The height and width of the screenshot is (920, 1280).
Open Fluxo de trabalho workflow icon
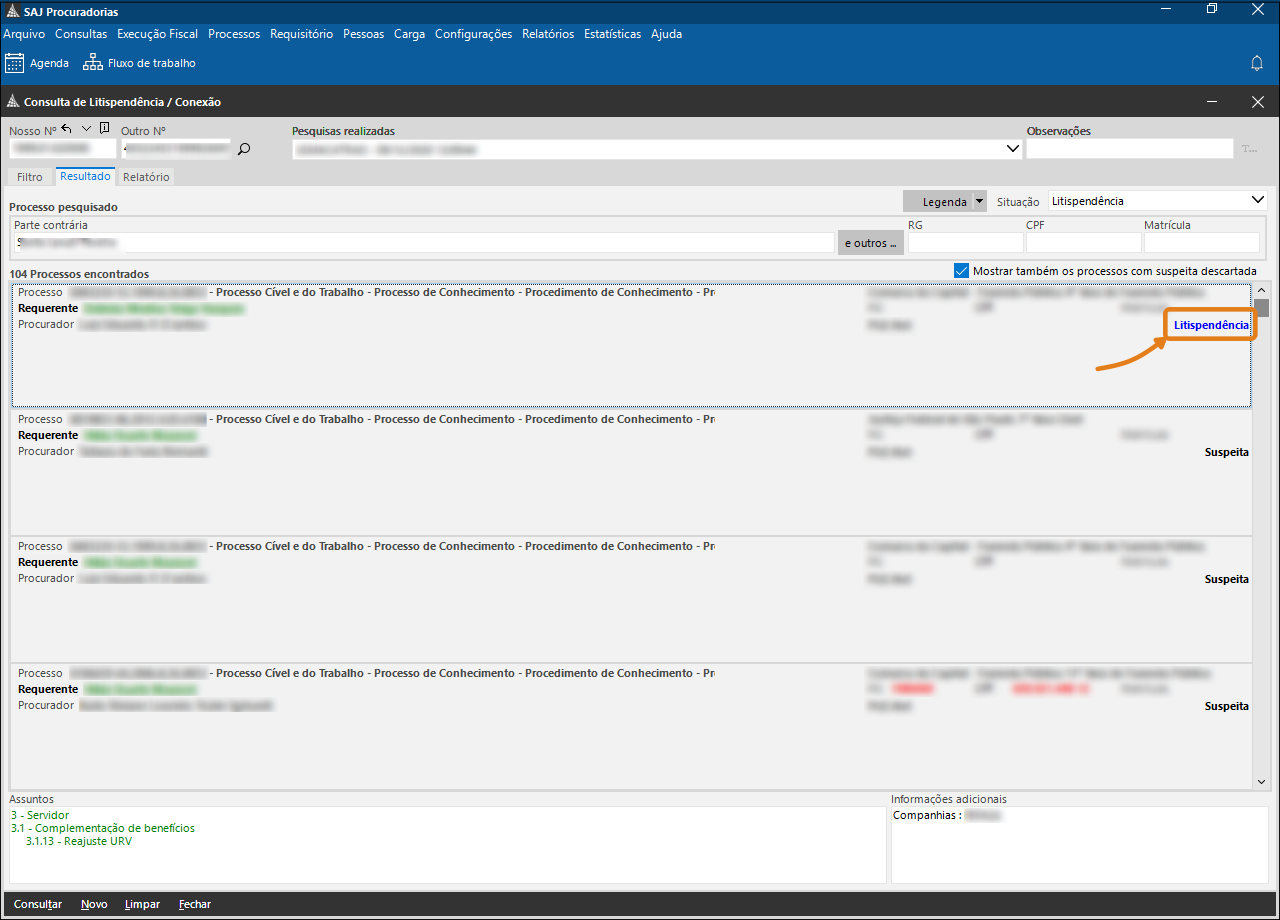point(93,63)
